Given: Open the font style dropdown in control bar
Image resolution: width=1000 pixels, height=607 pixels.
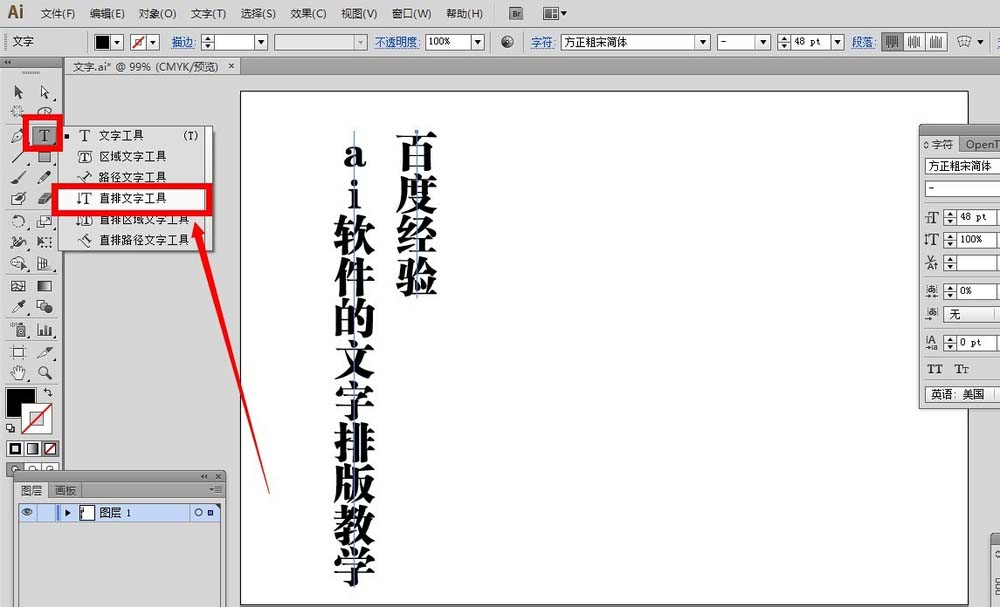Looking at the screenshot, I should (x=763, y=42).
